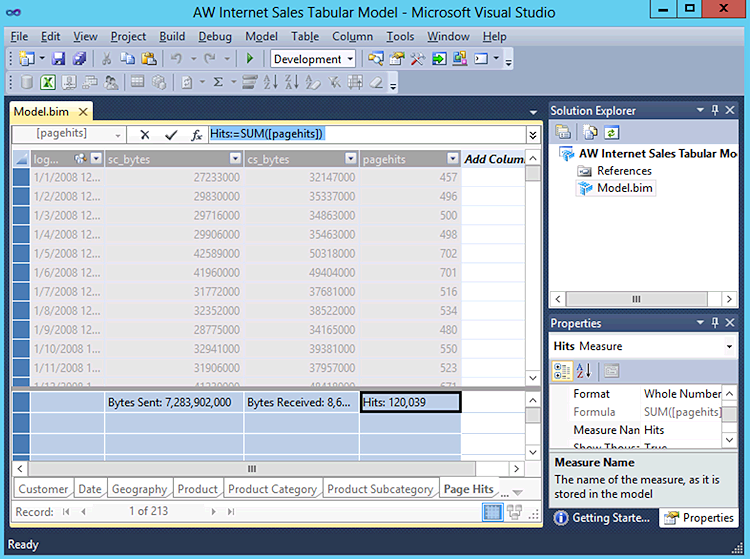Image resolution: width=750 pixels, height=559 pixels.
Task: Open the Model menu
Action: pos(261,36)
